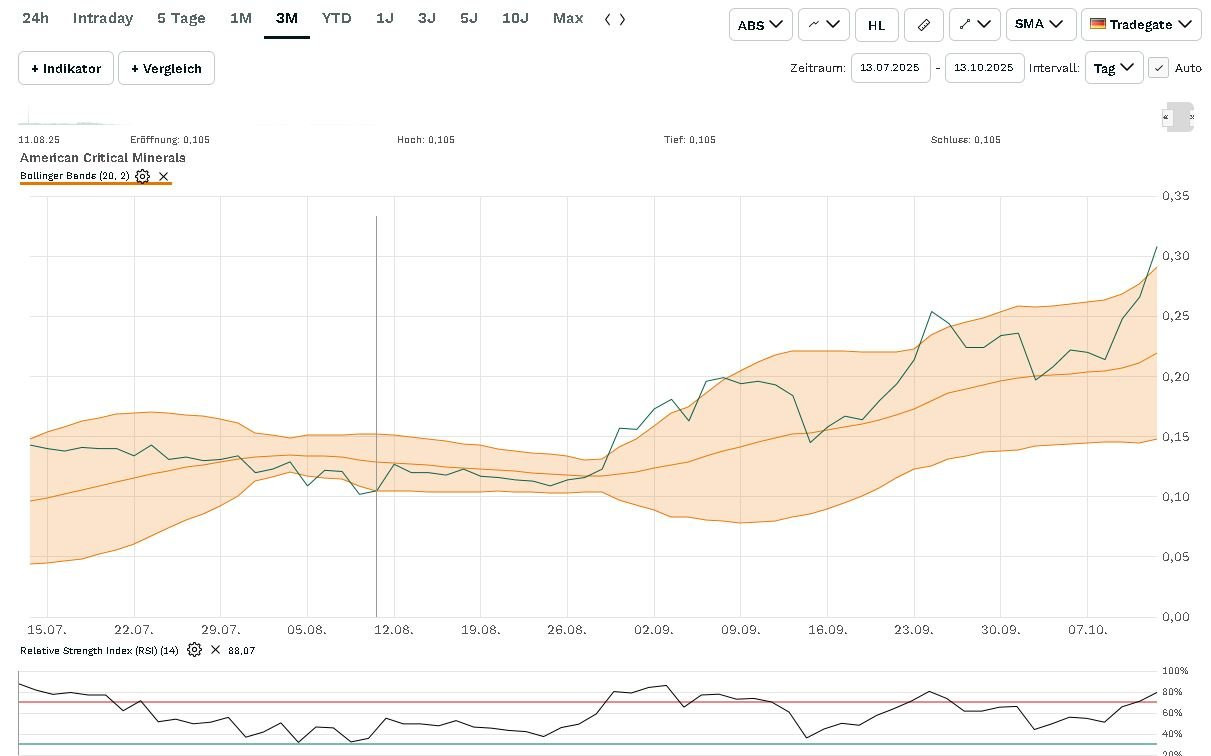Open the line drawing tool menu
This screenshot has height=756, width=1211.
point(974,25)
